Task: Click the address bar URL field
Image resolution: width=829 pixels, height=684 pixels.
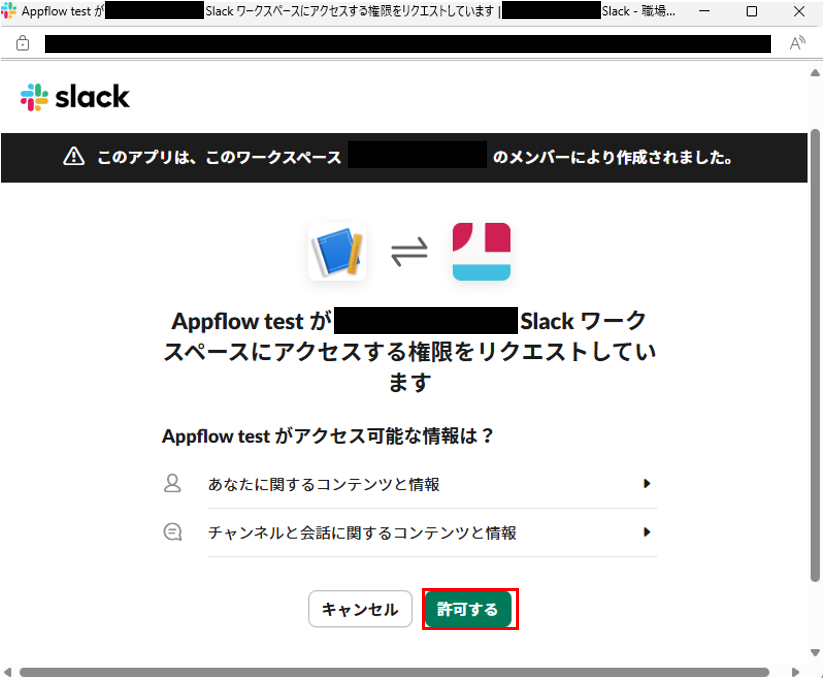Action: coord(408,44)
